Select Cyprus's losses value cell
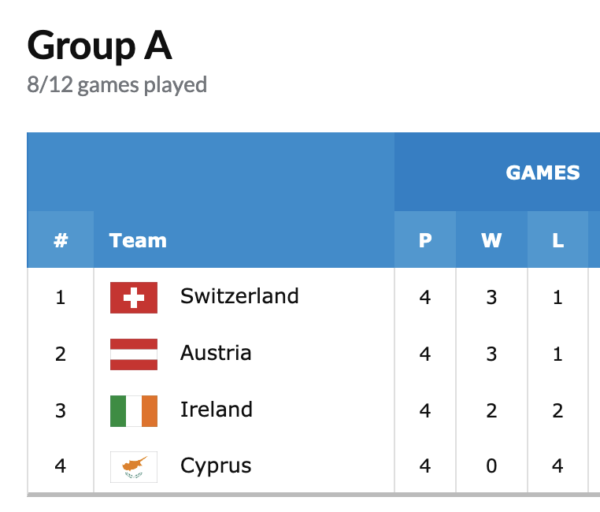 point(557,466)
